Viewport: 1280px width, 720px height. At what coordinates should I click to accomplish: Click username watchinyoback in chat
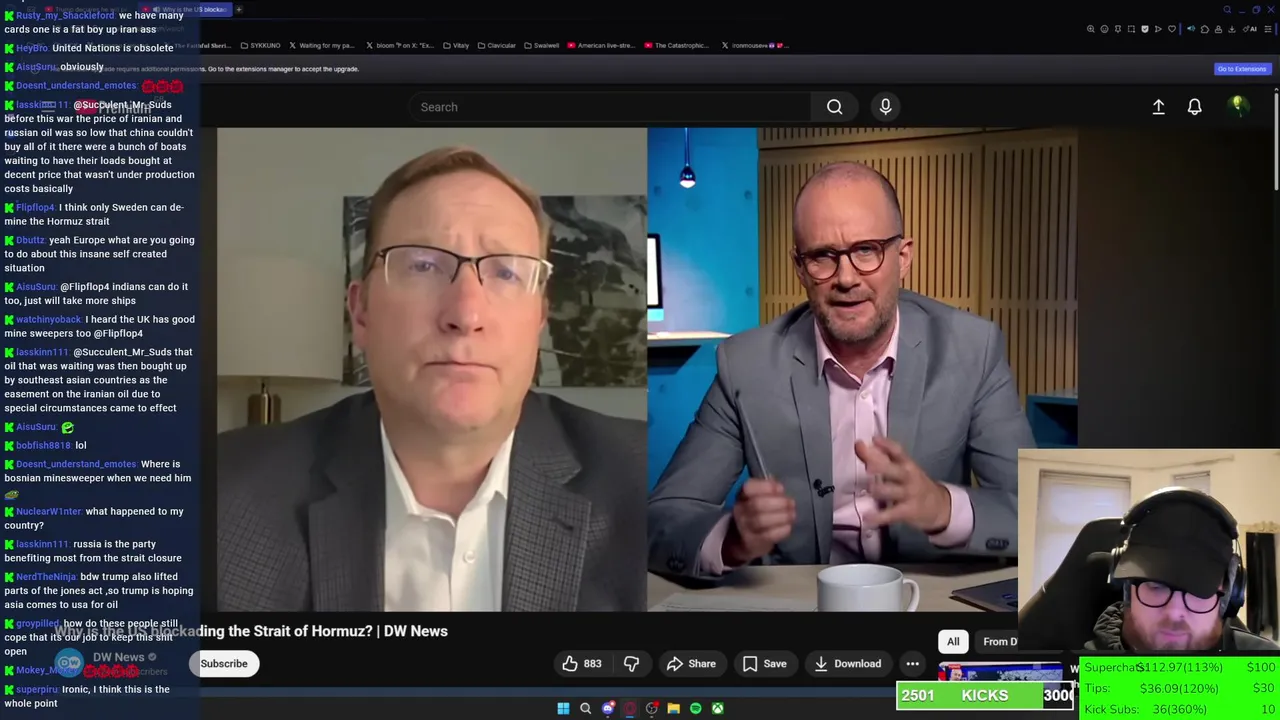tap(48, 320)
